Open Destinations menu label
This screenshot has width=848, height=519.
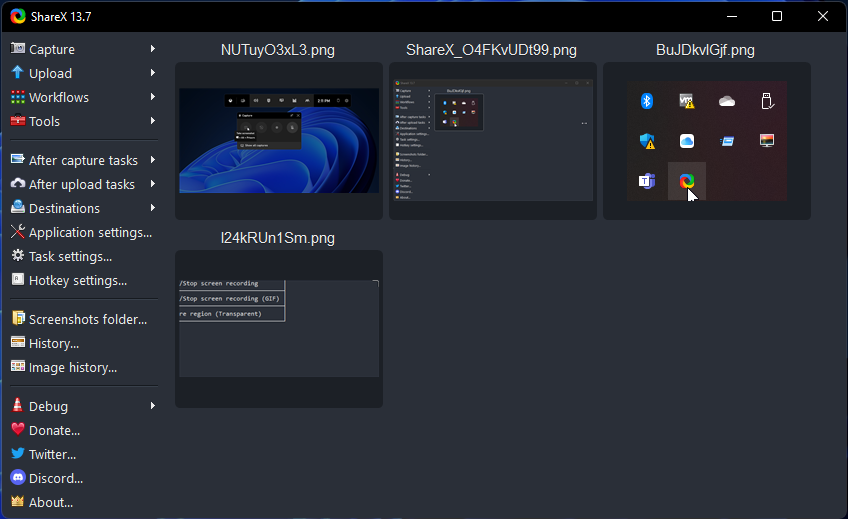click(64, 209)
